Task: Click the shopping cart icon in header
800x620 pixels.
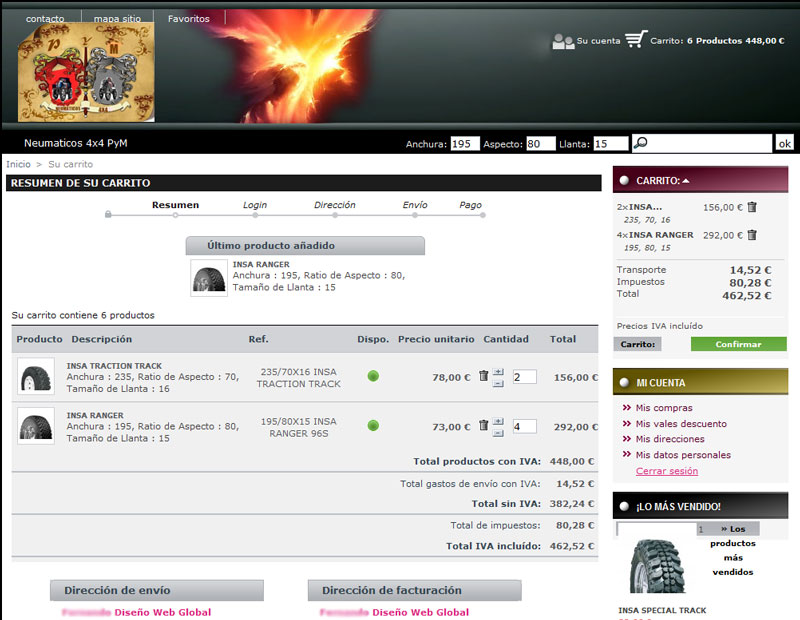Action: [x=636, y=40]
